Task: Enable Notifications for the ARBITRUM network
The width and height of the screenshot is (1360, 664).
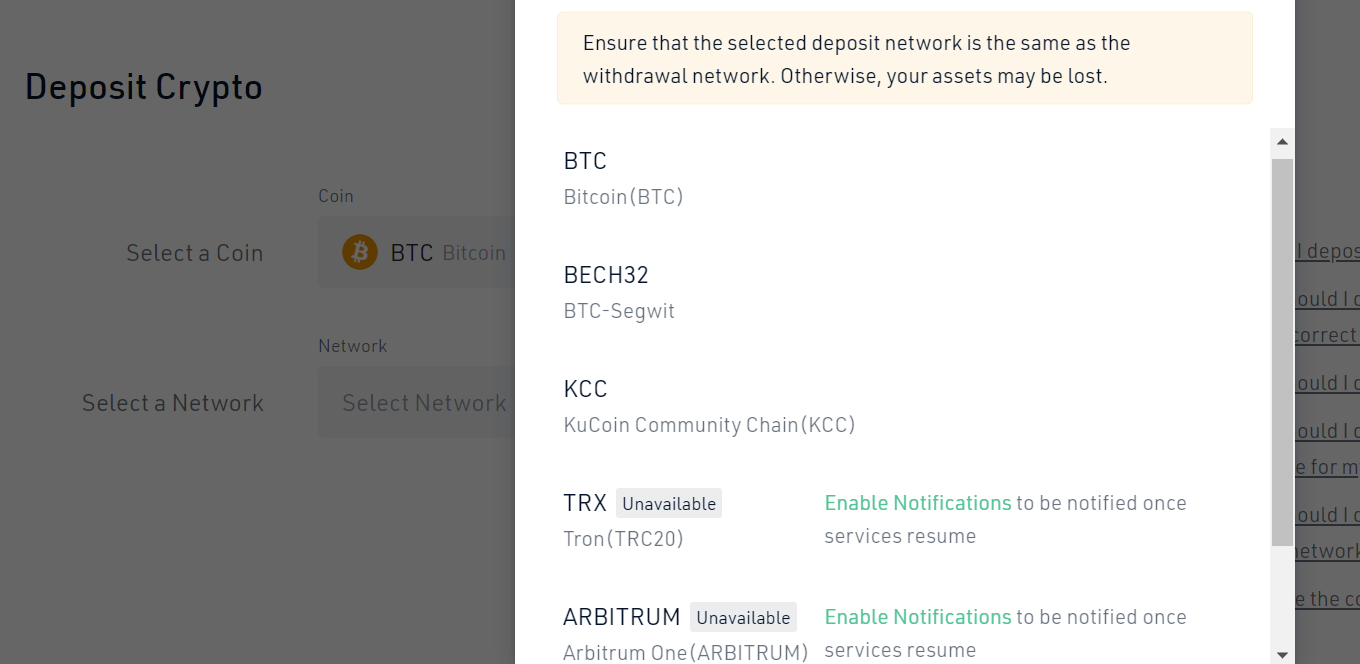Action: pyautogui.click(x=917, y=617)
